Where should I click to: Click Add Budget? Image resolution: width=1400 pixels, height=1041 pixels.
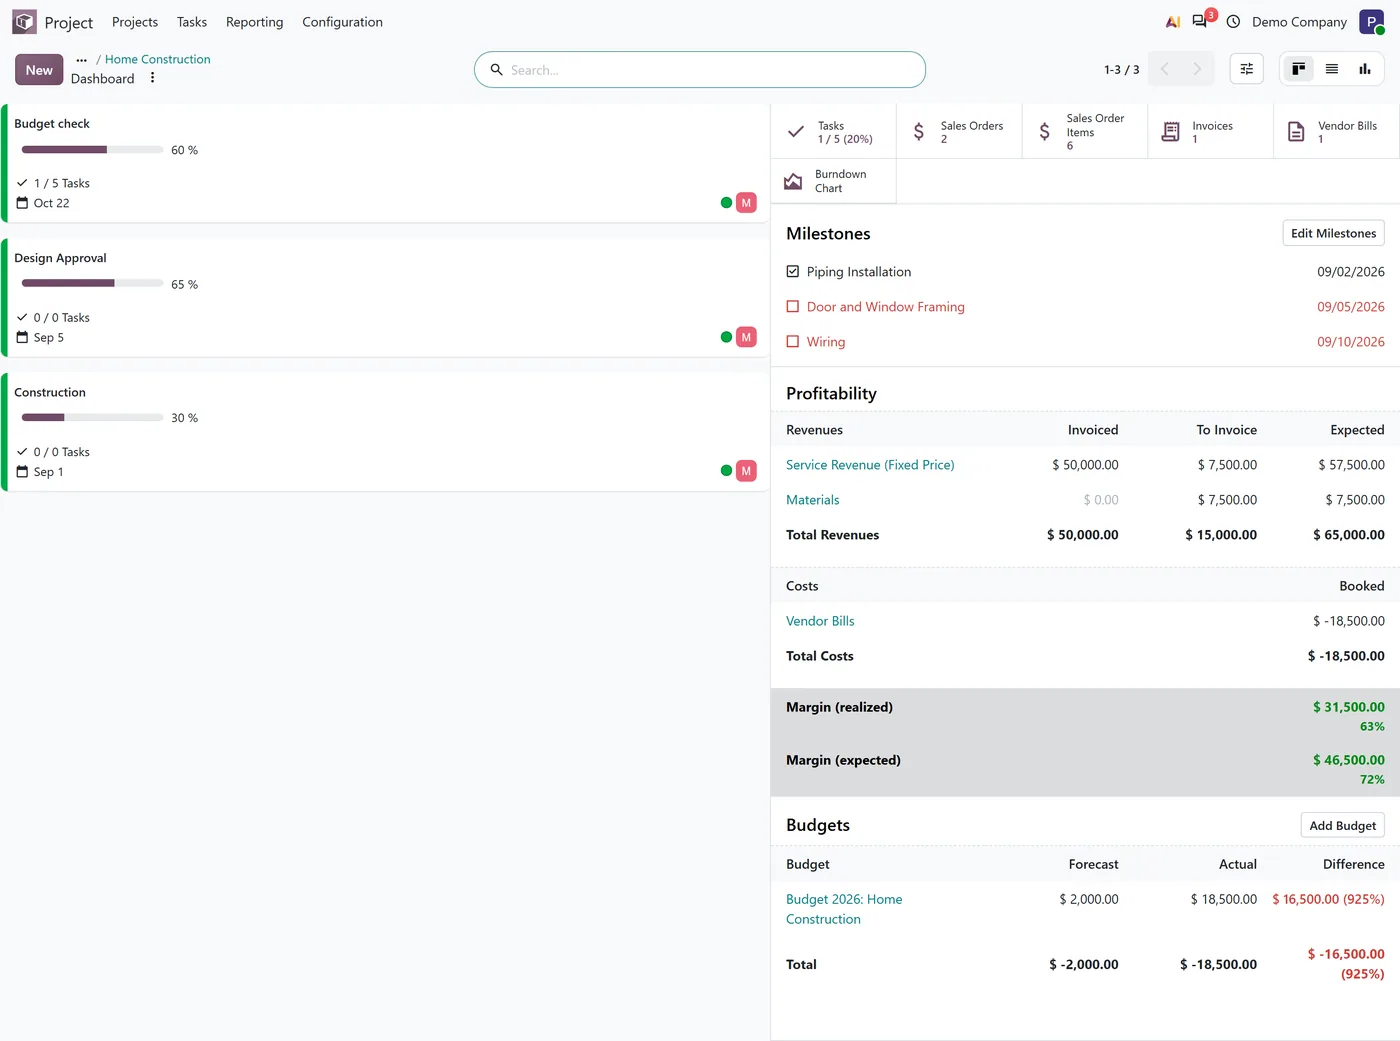[1342, 826]
